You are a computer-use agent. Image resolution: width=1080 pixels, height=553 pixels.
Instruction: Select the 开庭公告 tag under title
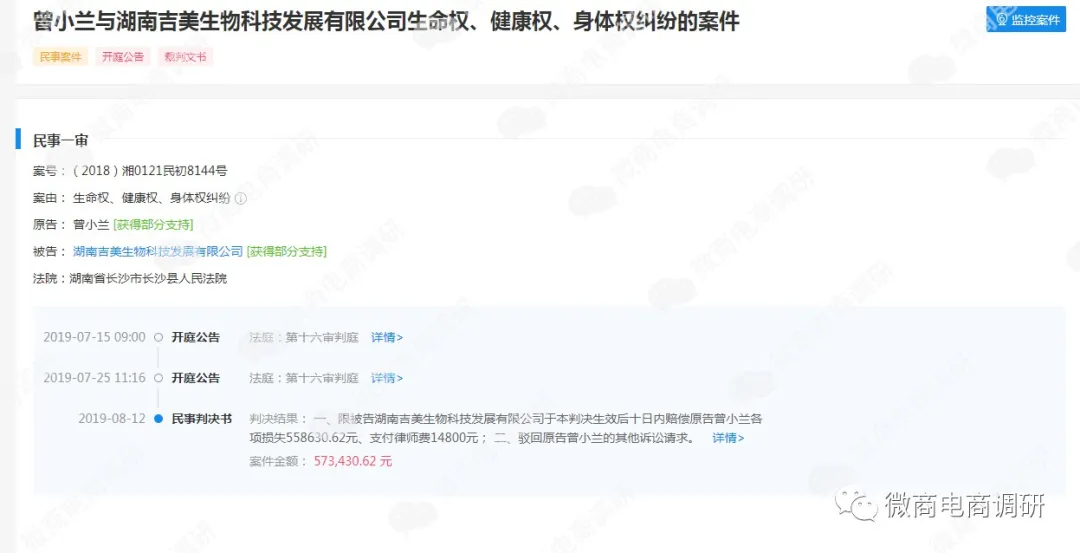(x=123, y=57)
